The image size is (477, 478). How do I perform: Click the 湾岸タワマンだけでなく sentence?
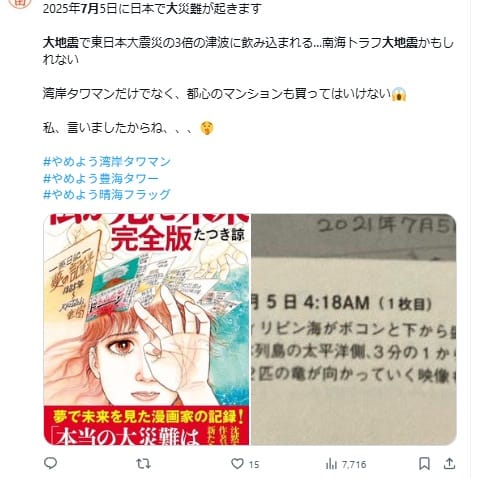click(217, 94)
